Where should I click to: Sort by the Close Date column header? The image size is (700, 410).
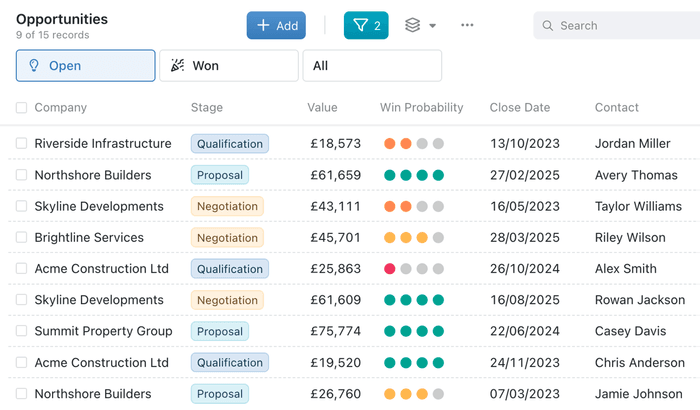tap(519, 108)
